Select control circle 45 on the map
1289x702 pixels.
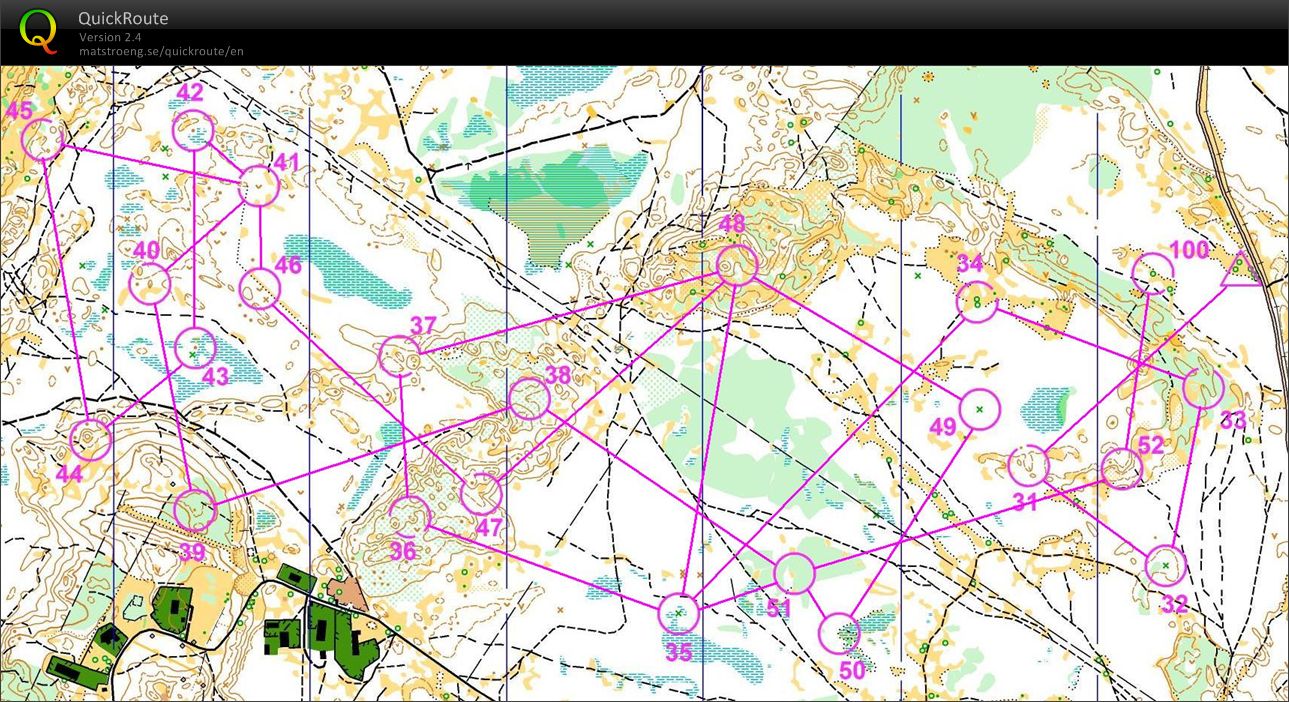click(x=43, y=140)
